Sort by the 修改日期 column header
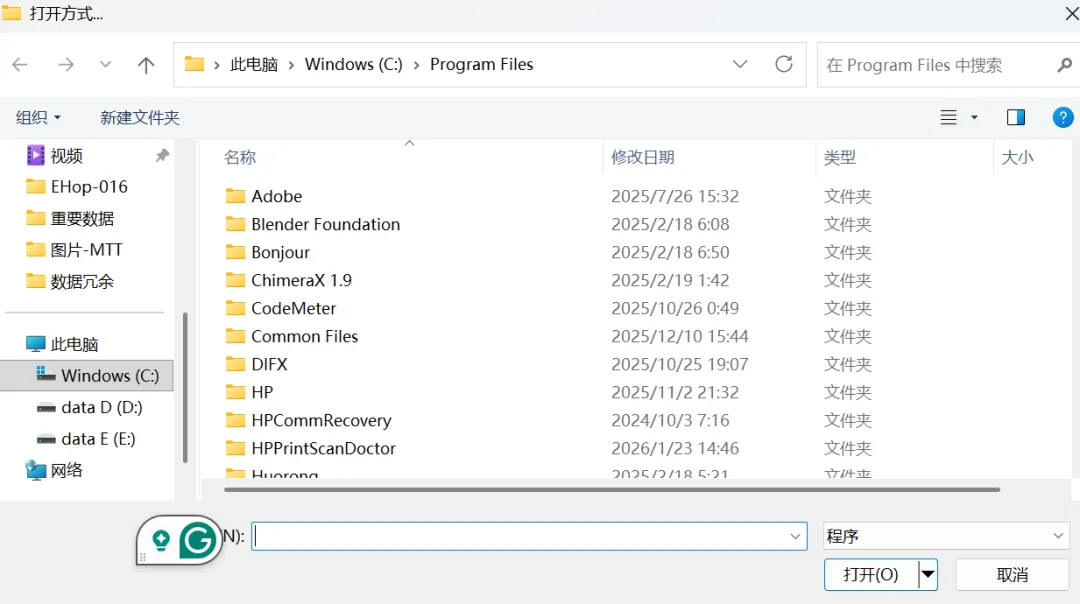Viewport: 1080px width, 604px height. 643,157
